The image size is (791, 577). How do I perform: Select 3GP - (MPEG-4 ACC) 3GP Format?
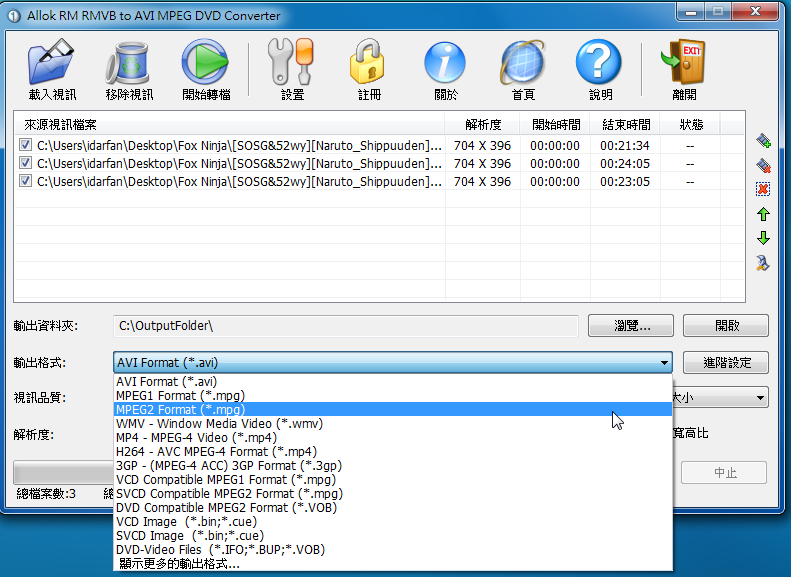[393, 466]
